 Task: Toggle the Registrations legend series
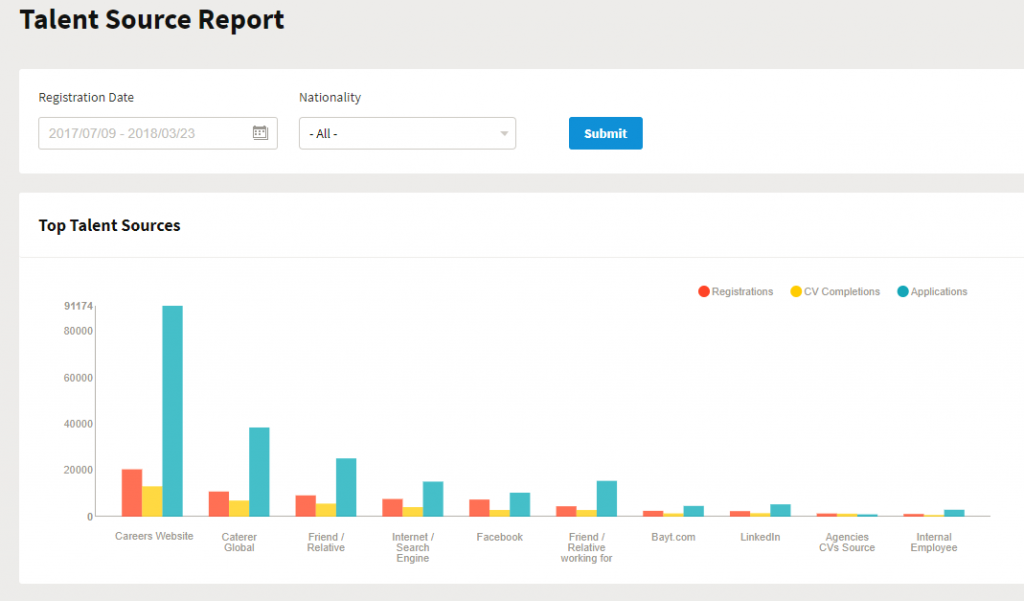(742, 292)
